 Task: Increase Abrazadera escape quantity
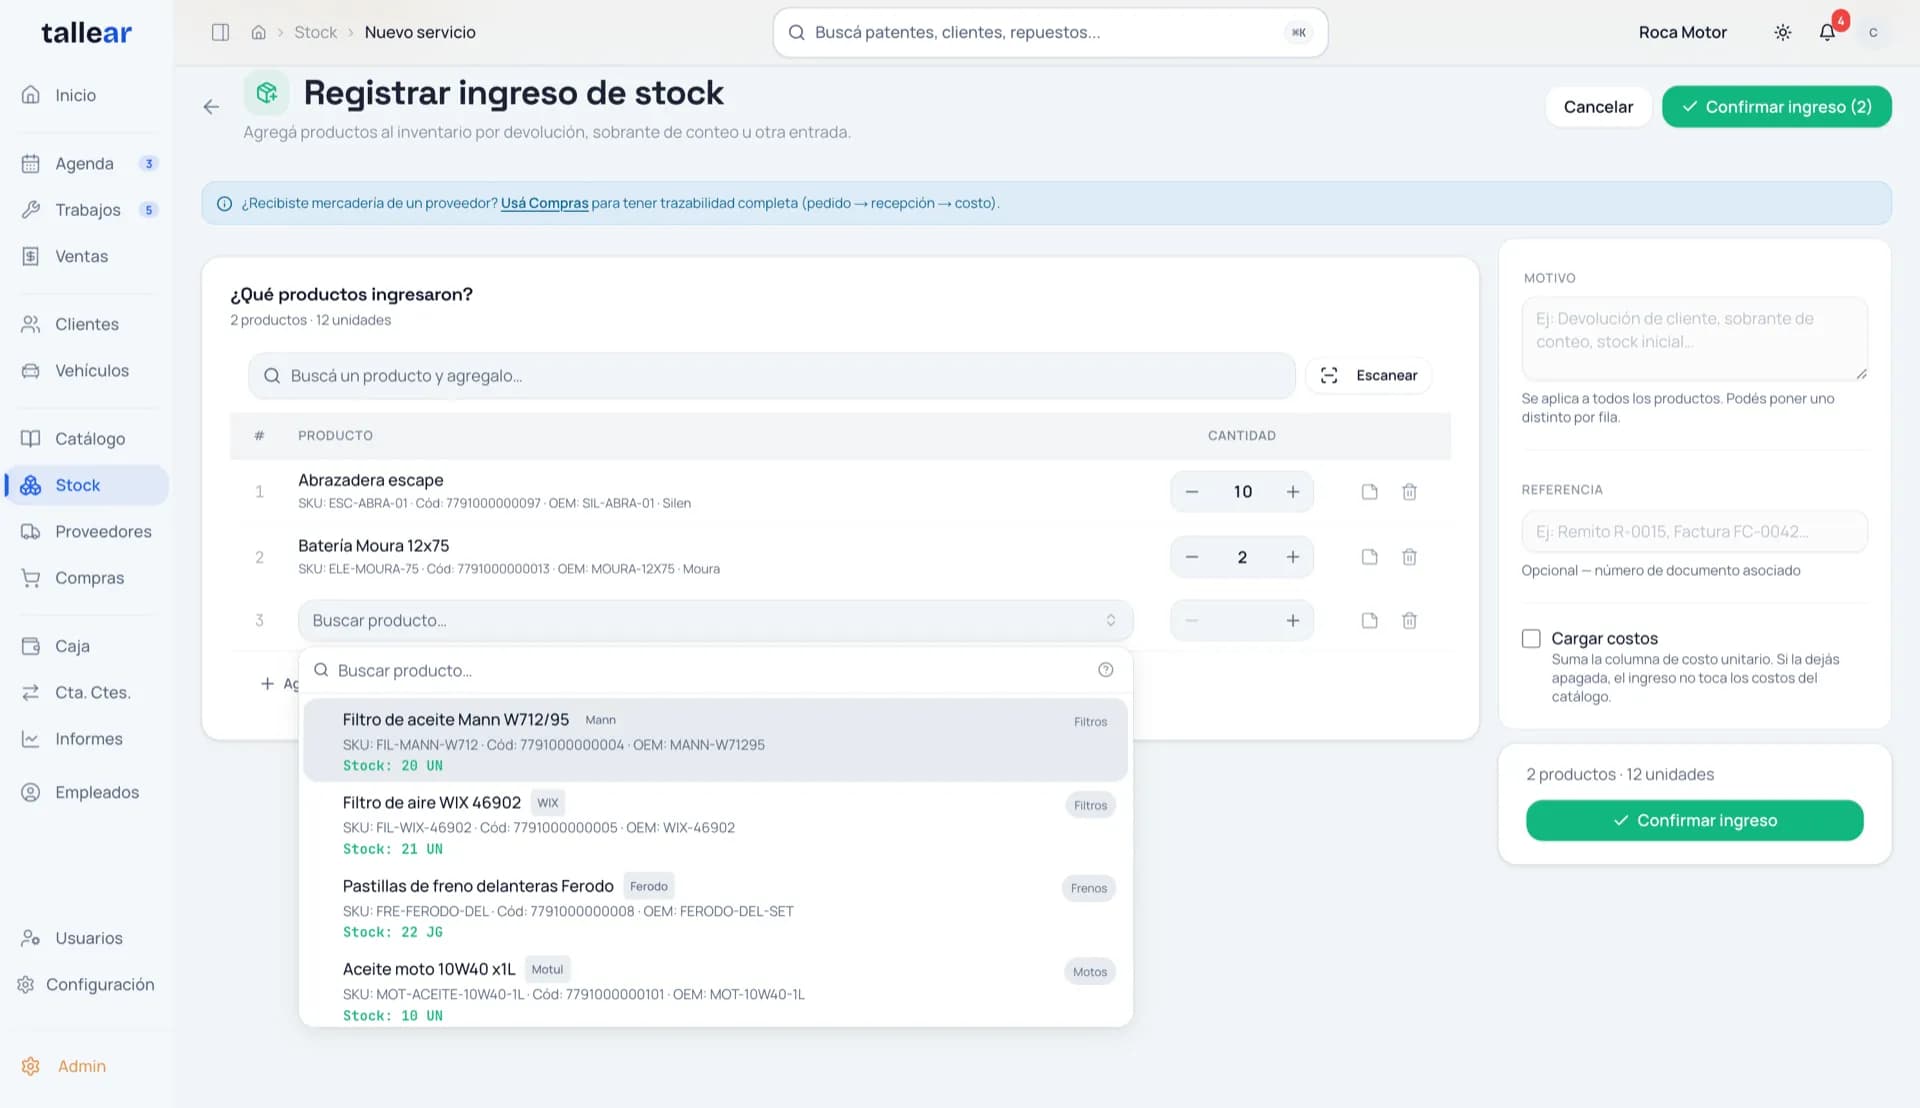click(x=1292, y=492)
